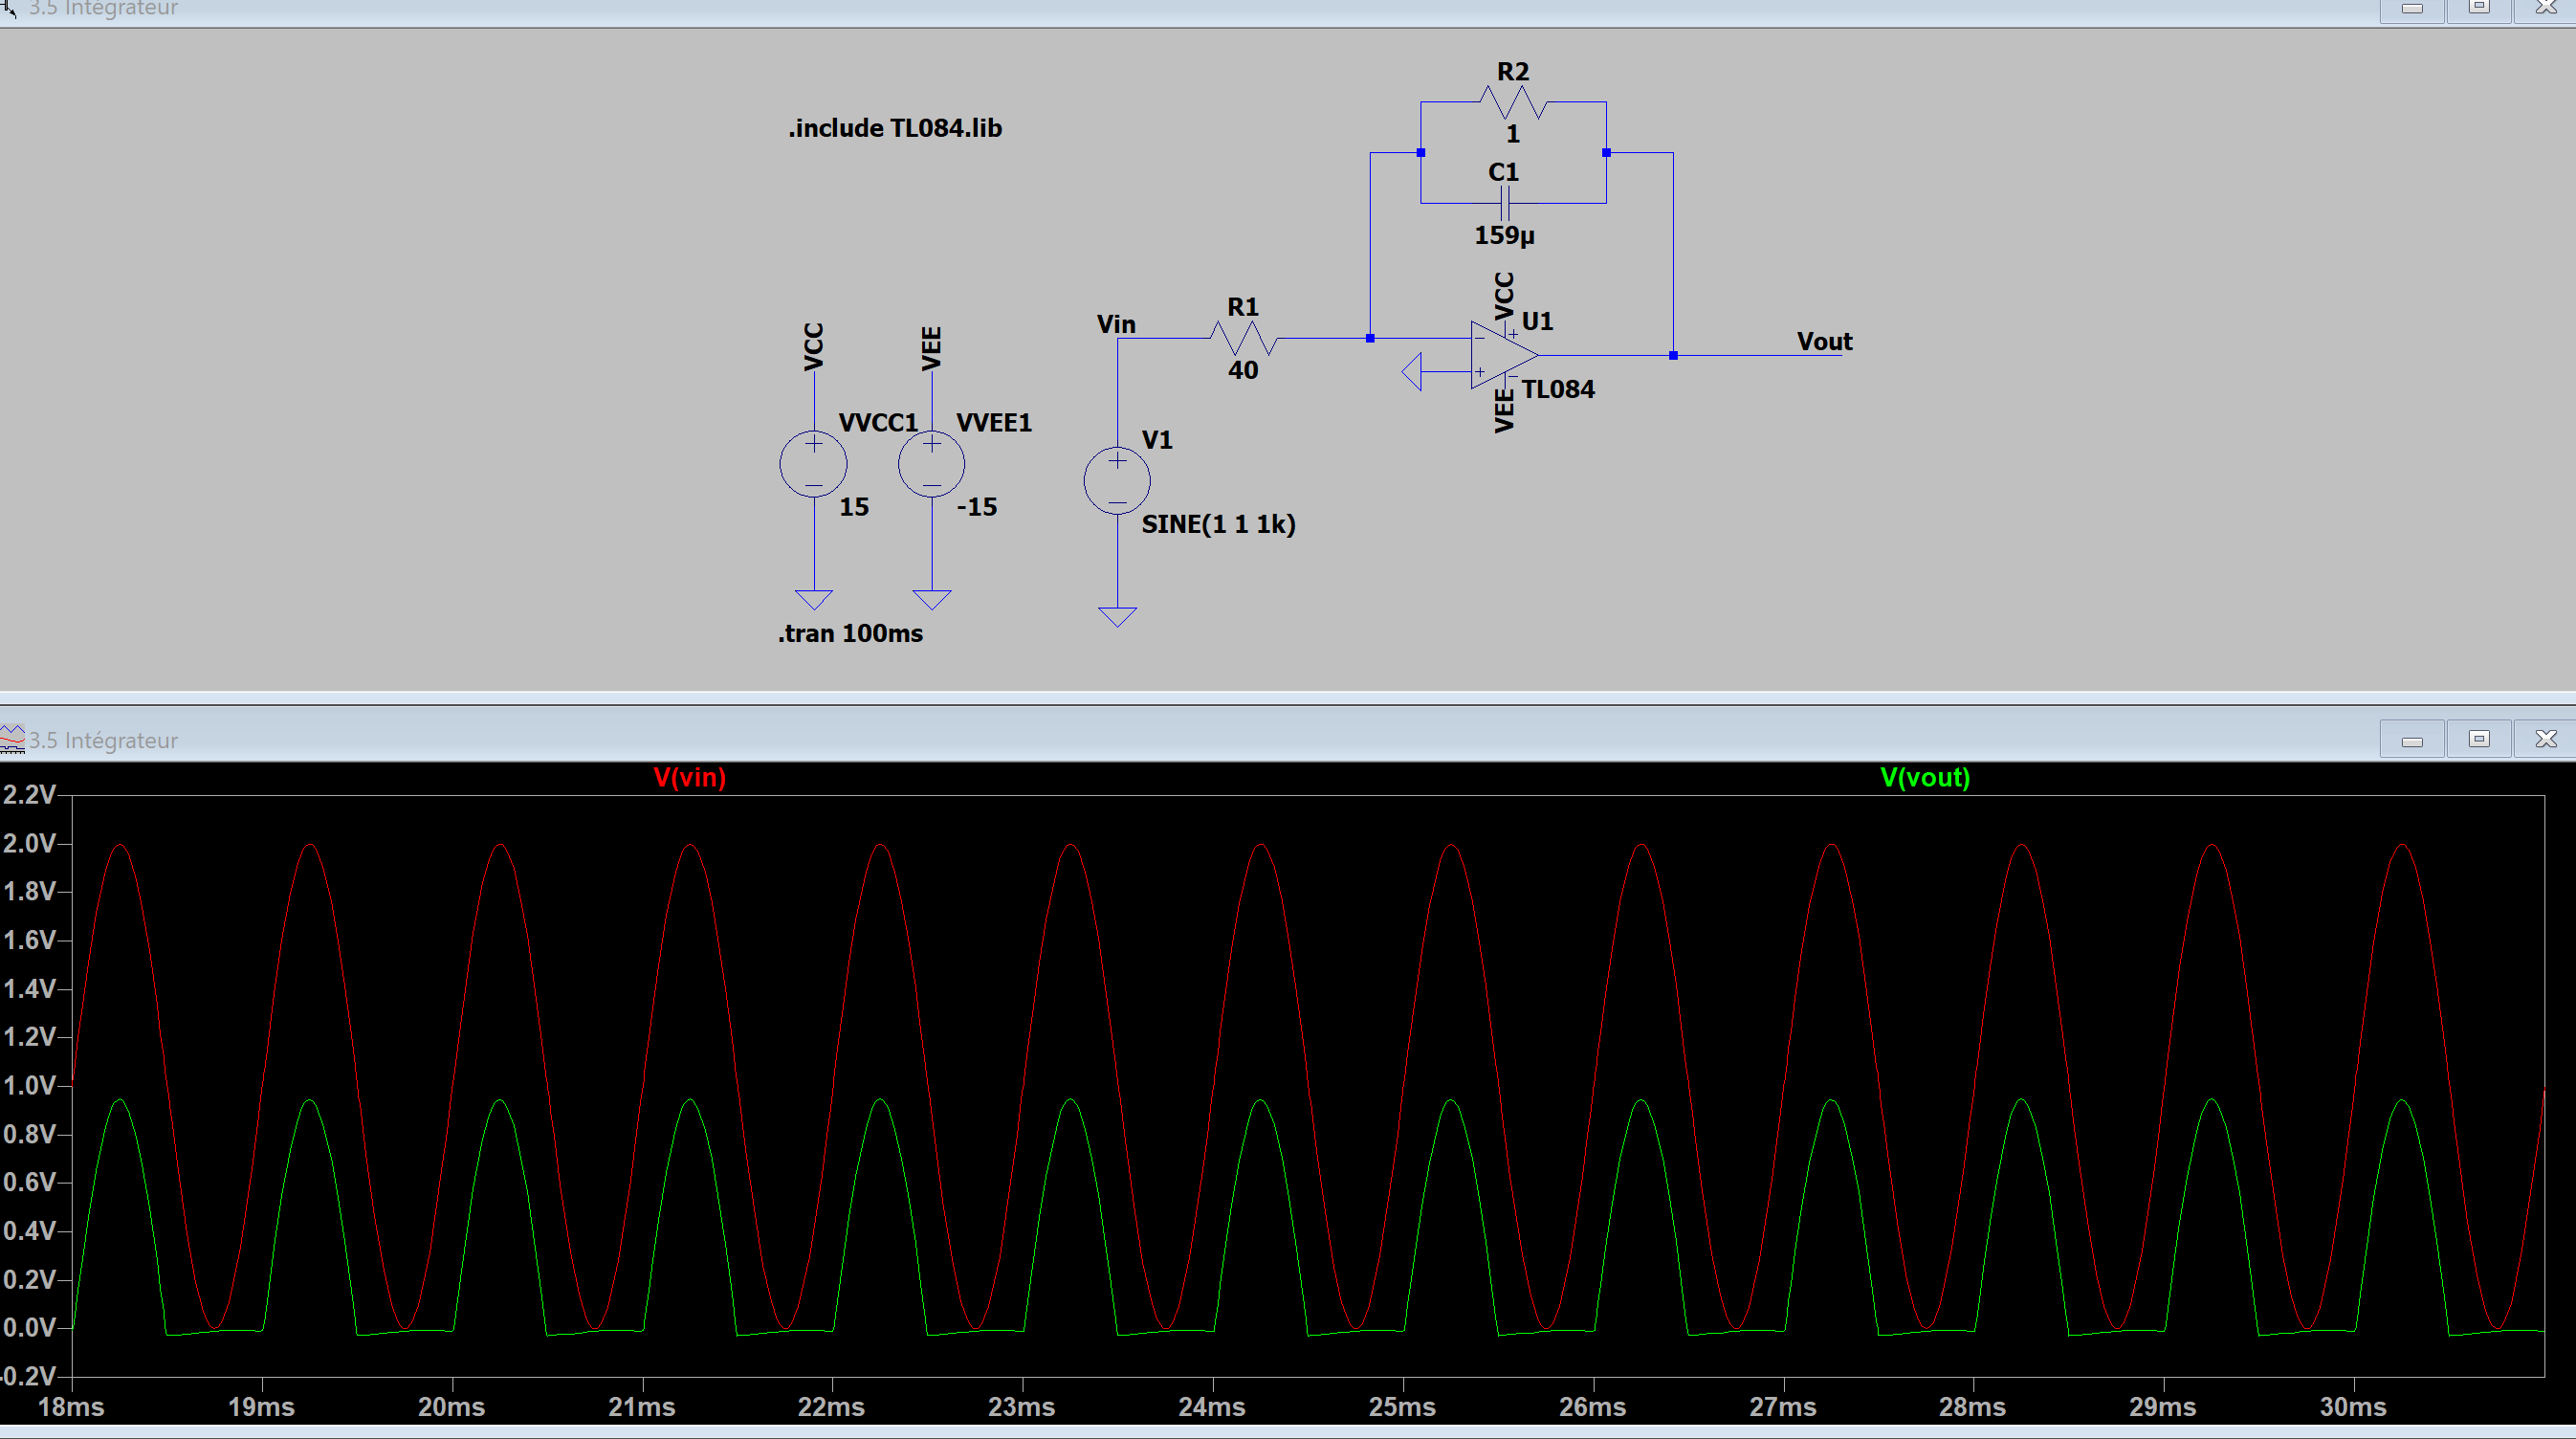The image size is (2576, 1439).
Task: Click the V(vin) red trace label
Action: 690,777
